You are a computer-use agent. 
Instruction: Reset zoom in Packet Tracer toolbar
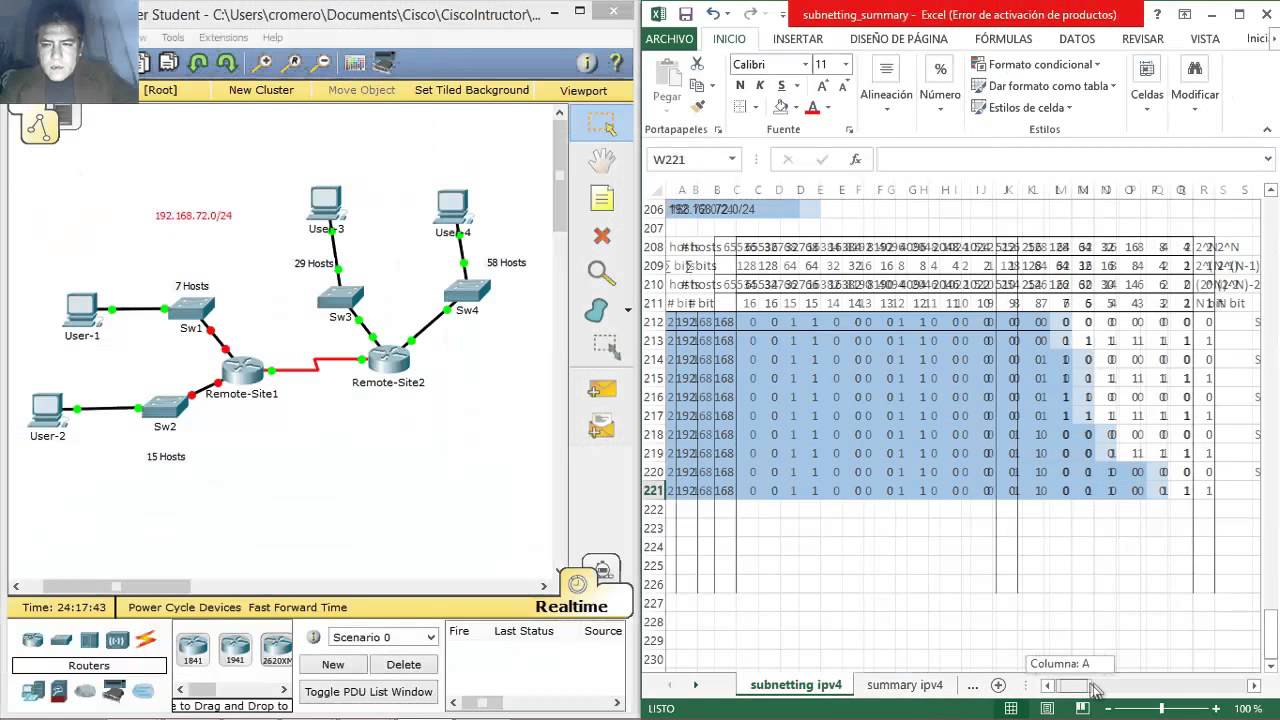tap(292, 63)
